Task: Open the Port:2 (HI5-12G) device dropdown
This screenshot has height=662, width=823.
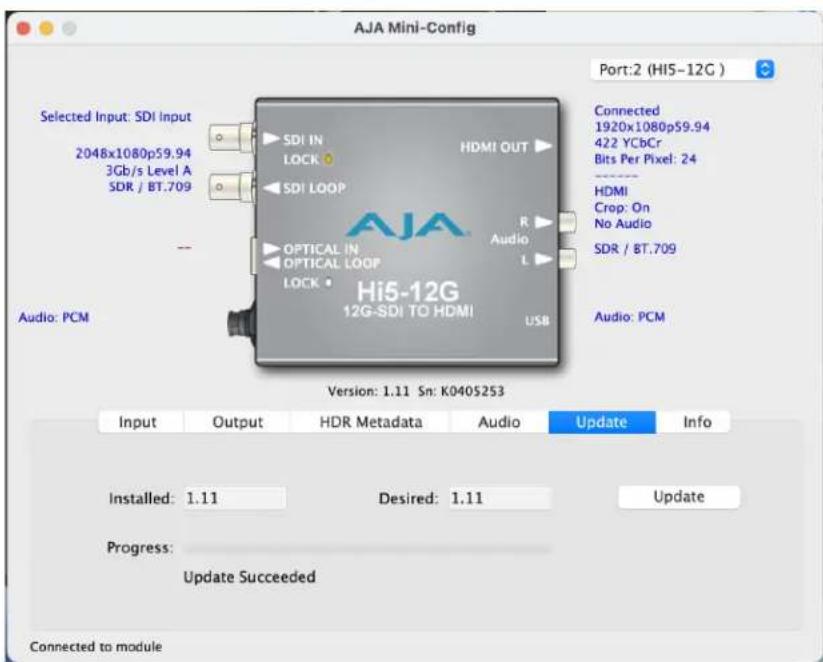Action: coord(682,70)
